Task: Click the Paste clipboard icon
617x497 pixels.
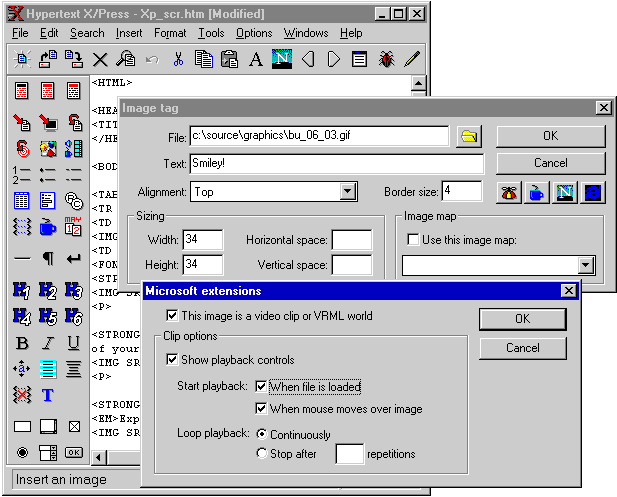Action: 229,59
